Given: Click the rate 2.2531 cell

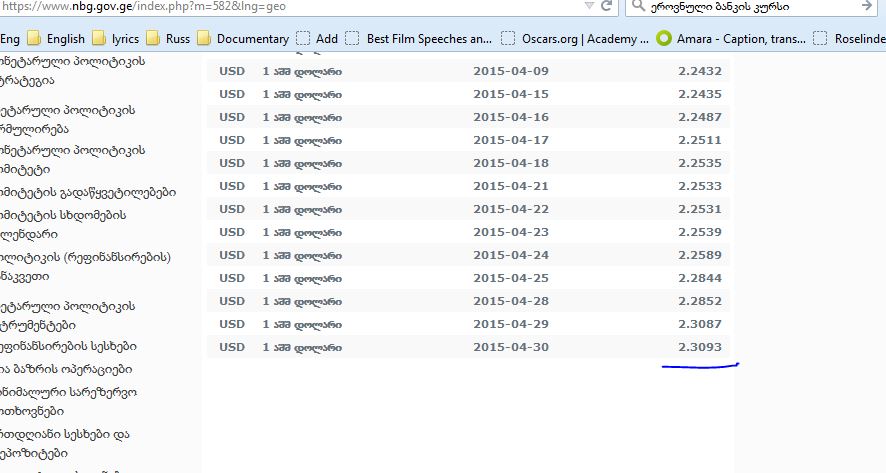Looking at the screenshot, I should coord(700,209).
